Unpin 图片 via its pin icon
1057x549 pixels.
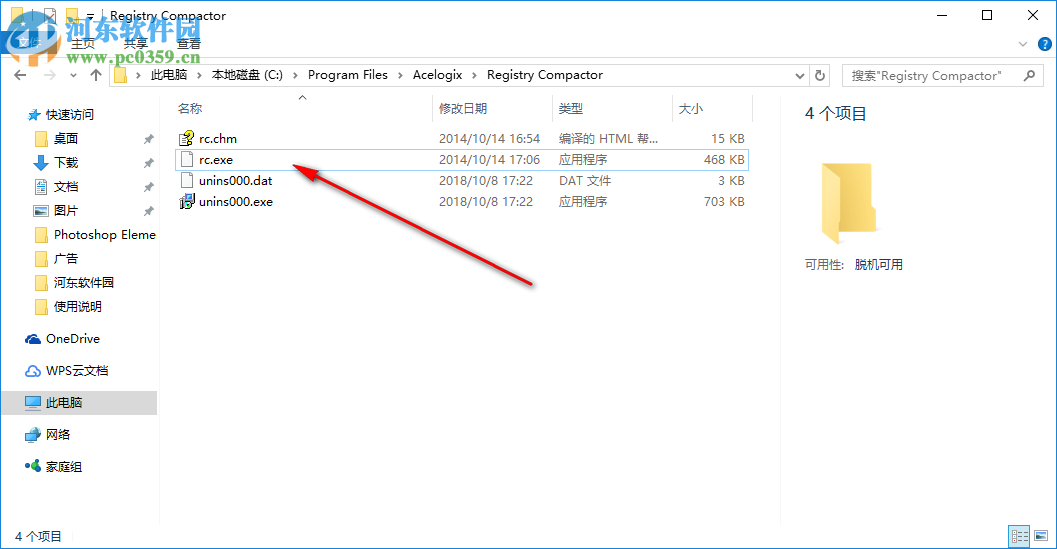pyautogui.click(x=148, y=210)
